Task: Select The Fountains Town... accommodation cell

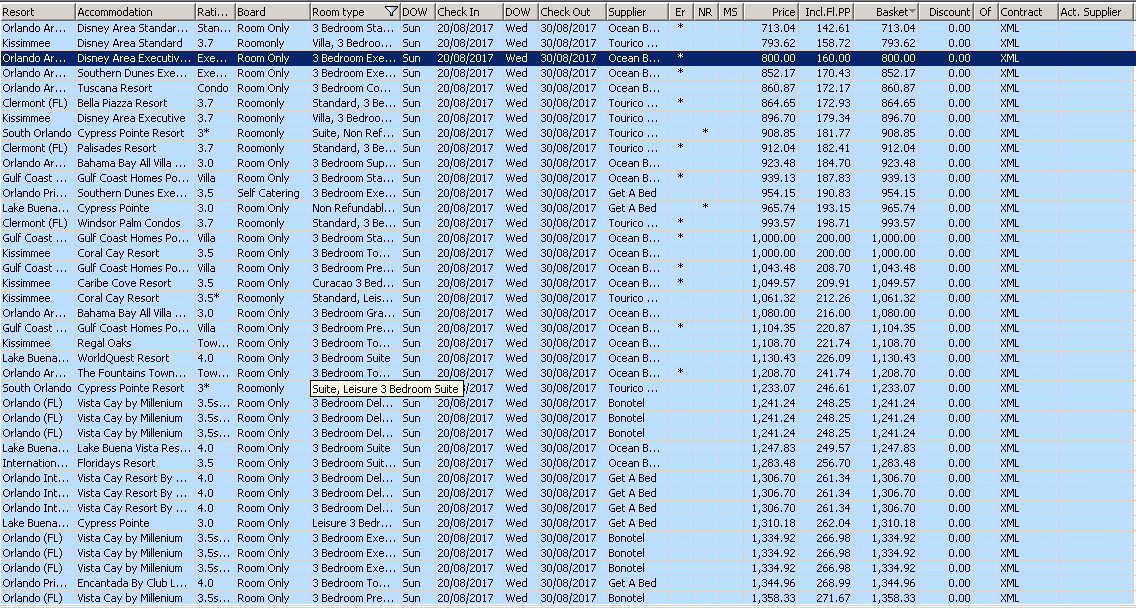Action: (135, 373)
